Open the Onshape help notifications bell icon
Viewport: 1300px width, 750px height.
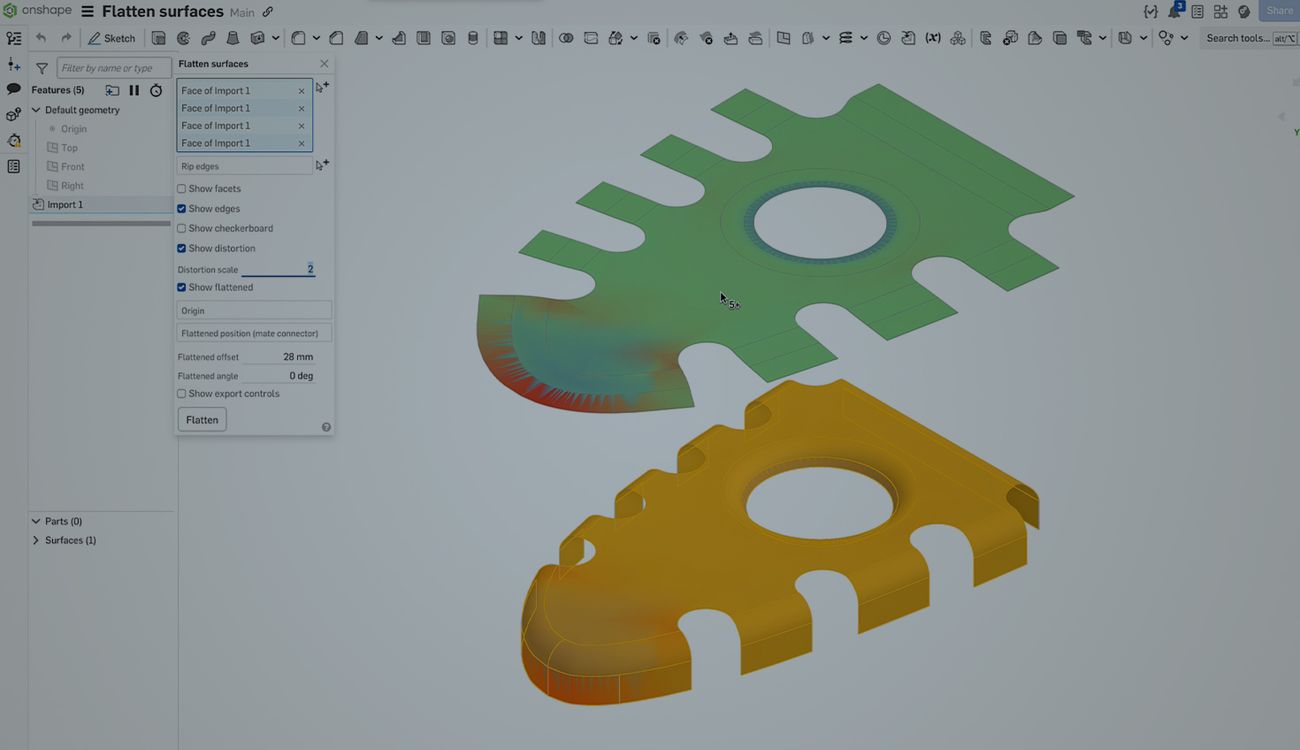tap(1172, 11)
